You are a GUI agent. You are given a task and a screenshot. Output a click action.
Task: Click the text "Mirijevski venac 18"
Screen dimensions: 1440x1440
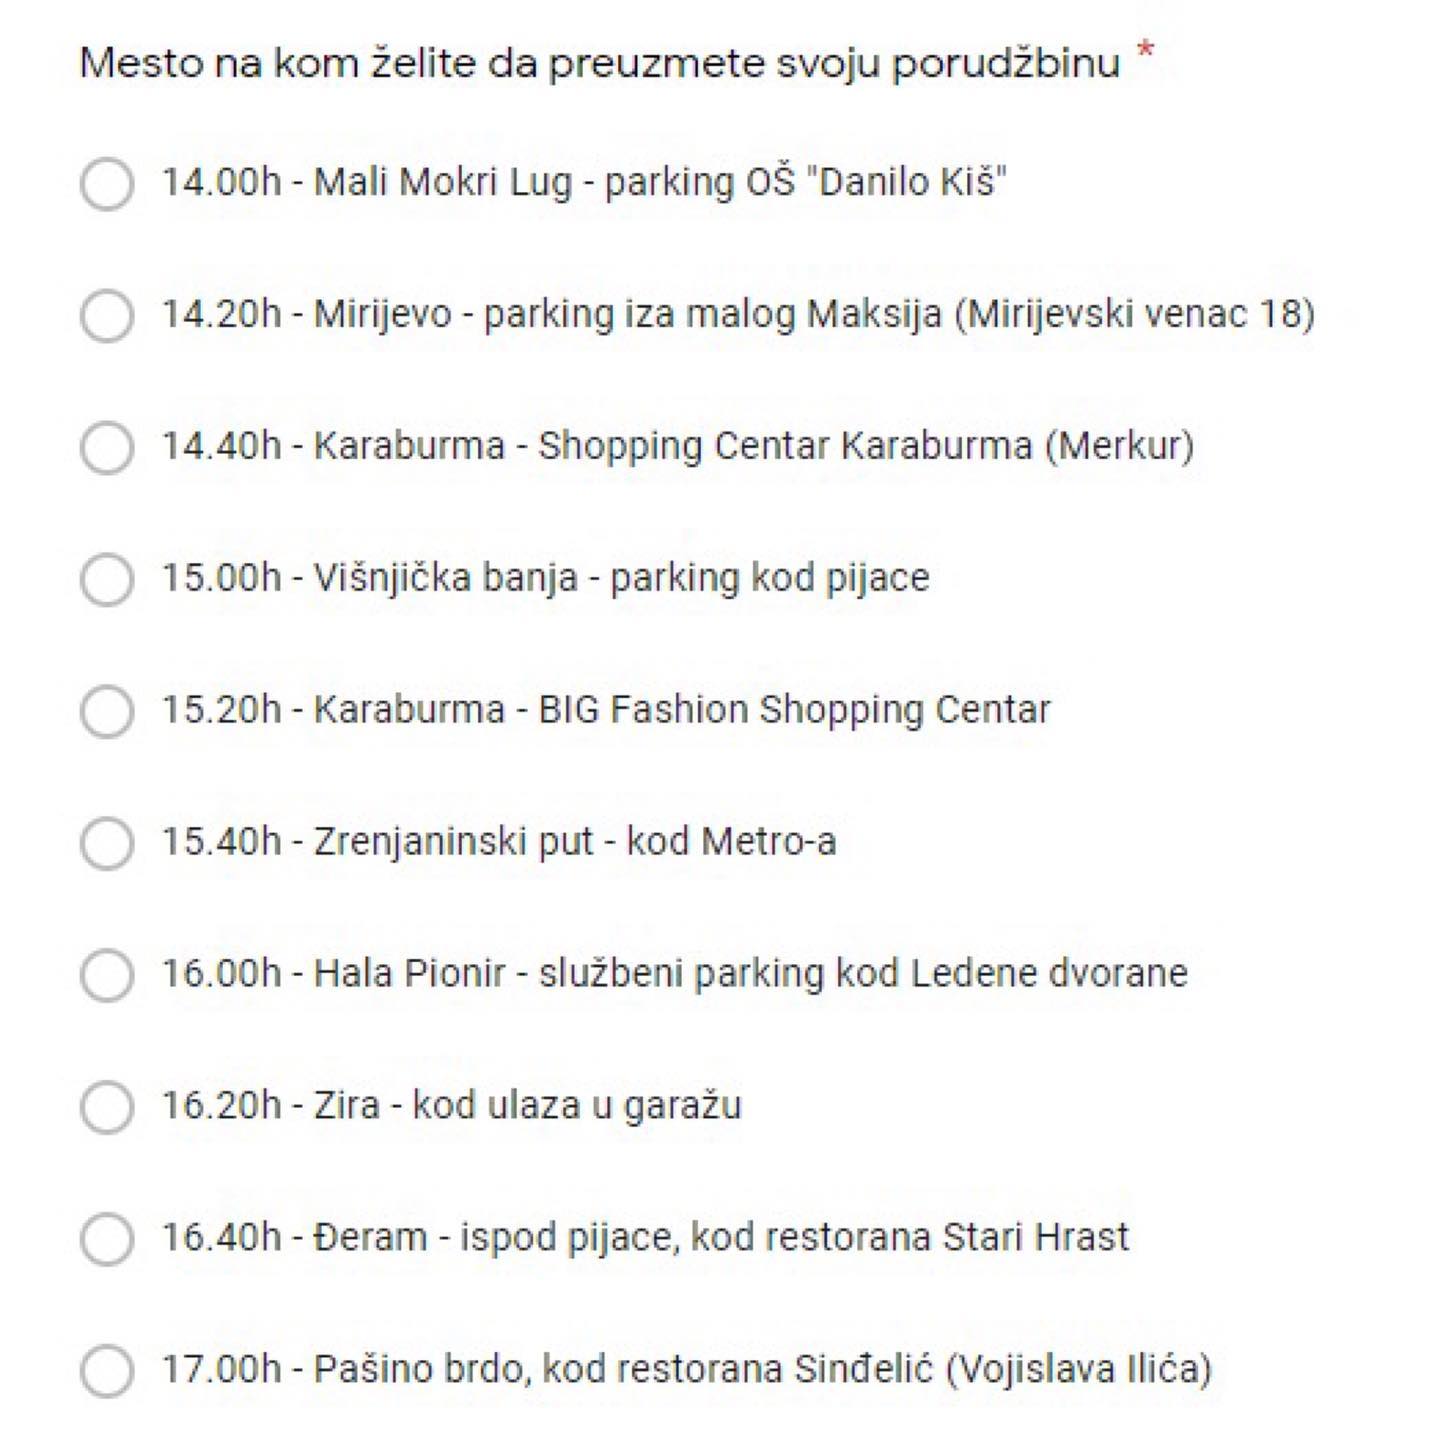(x=1135, y=314)
